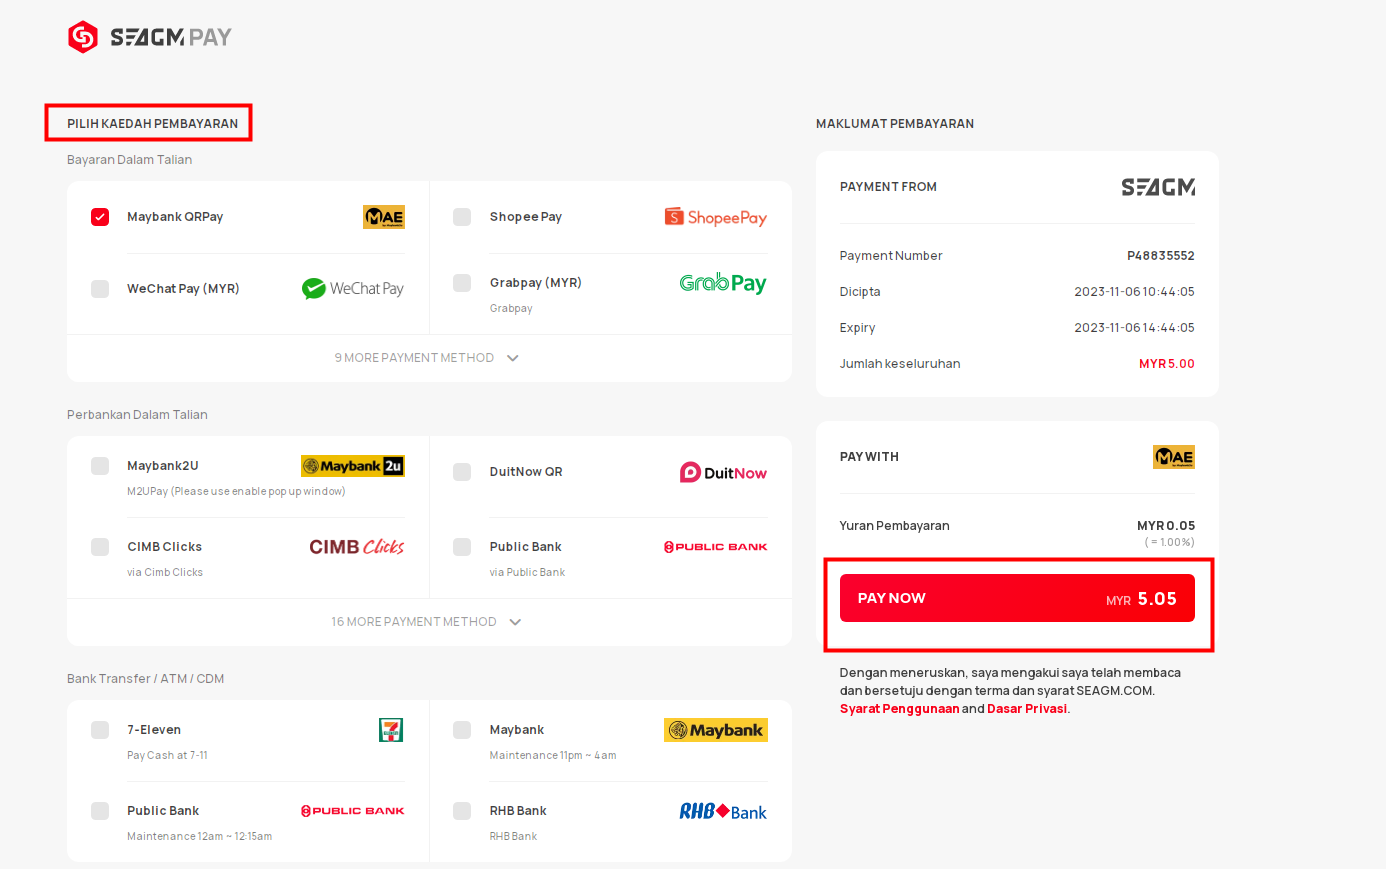
Task: Click the DuitNow logo
Action: pos(724,472)
